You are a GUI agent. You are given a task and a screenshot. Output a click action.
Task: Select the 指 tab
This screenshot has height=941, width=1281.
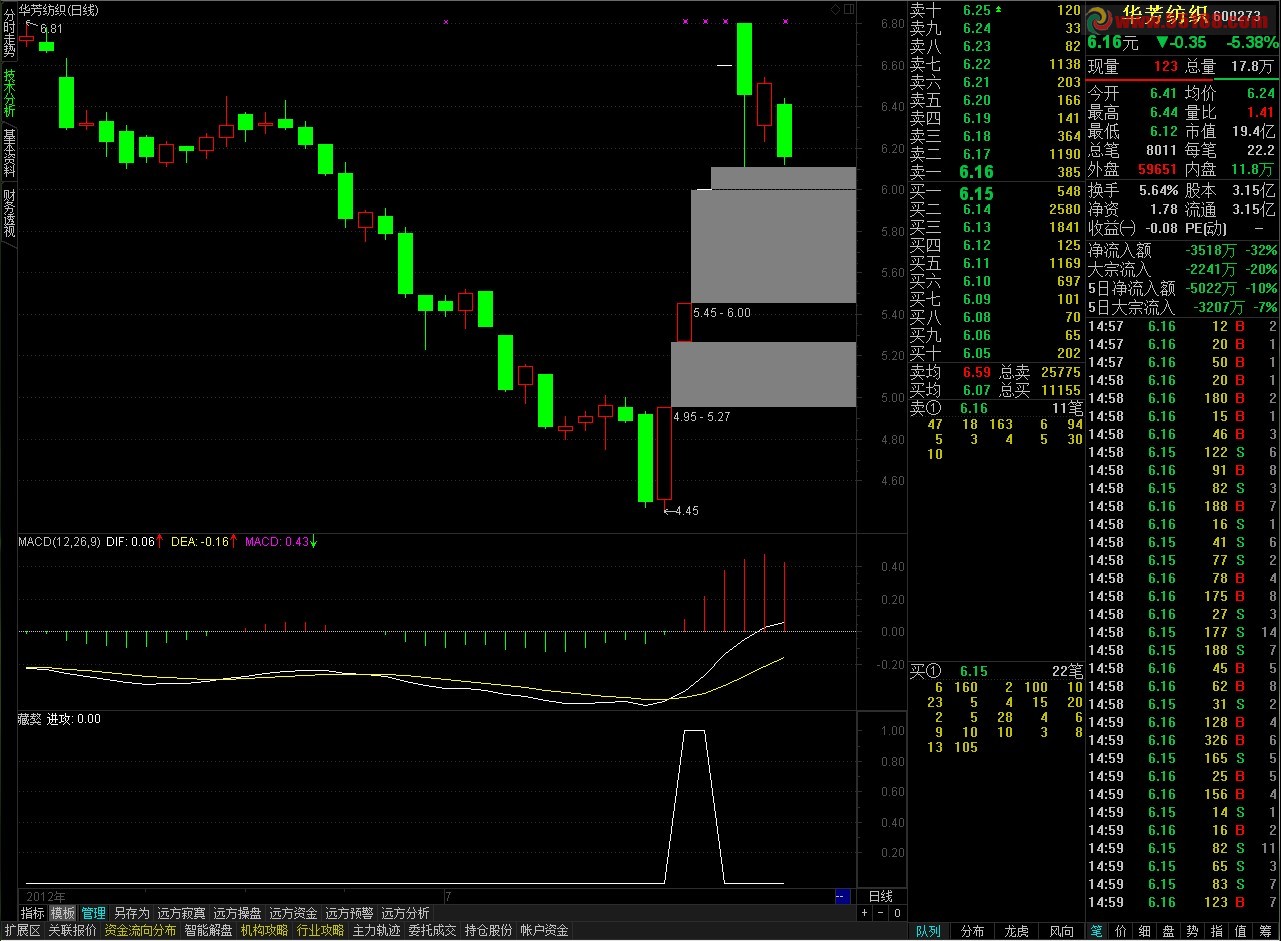click(1217, 931)
